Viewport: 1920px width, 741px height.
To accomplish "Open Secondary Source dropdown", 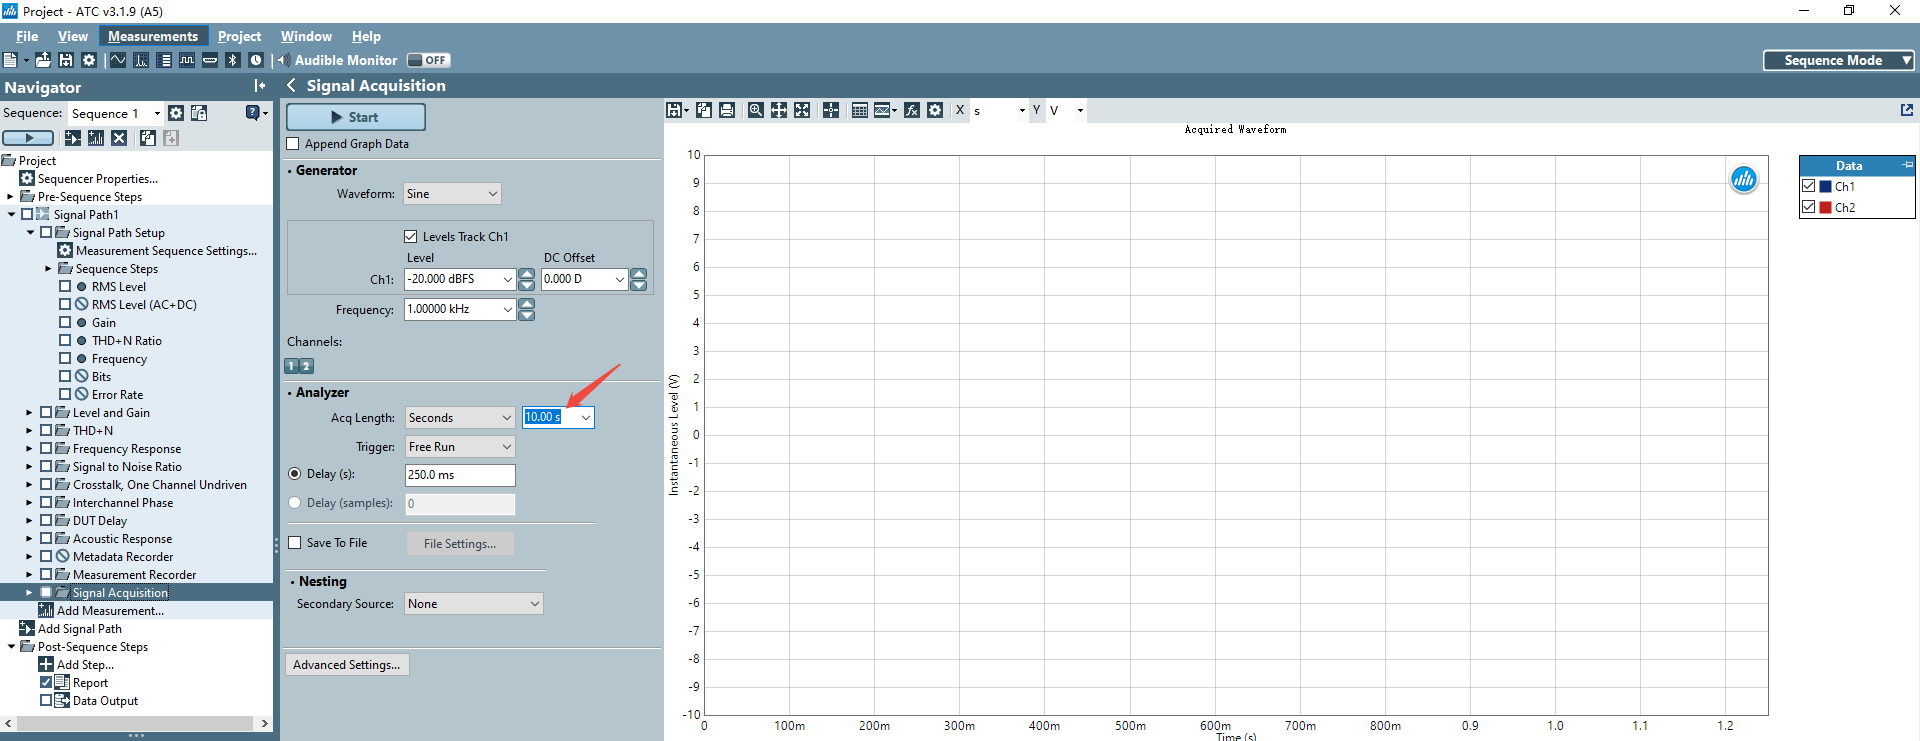I will [474, 604].
